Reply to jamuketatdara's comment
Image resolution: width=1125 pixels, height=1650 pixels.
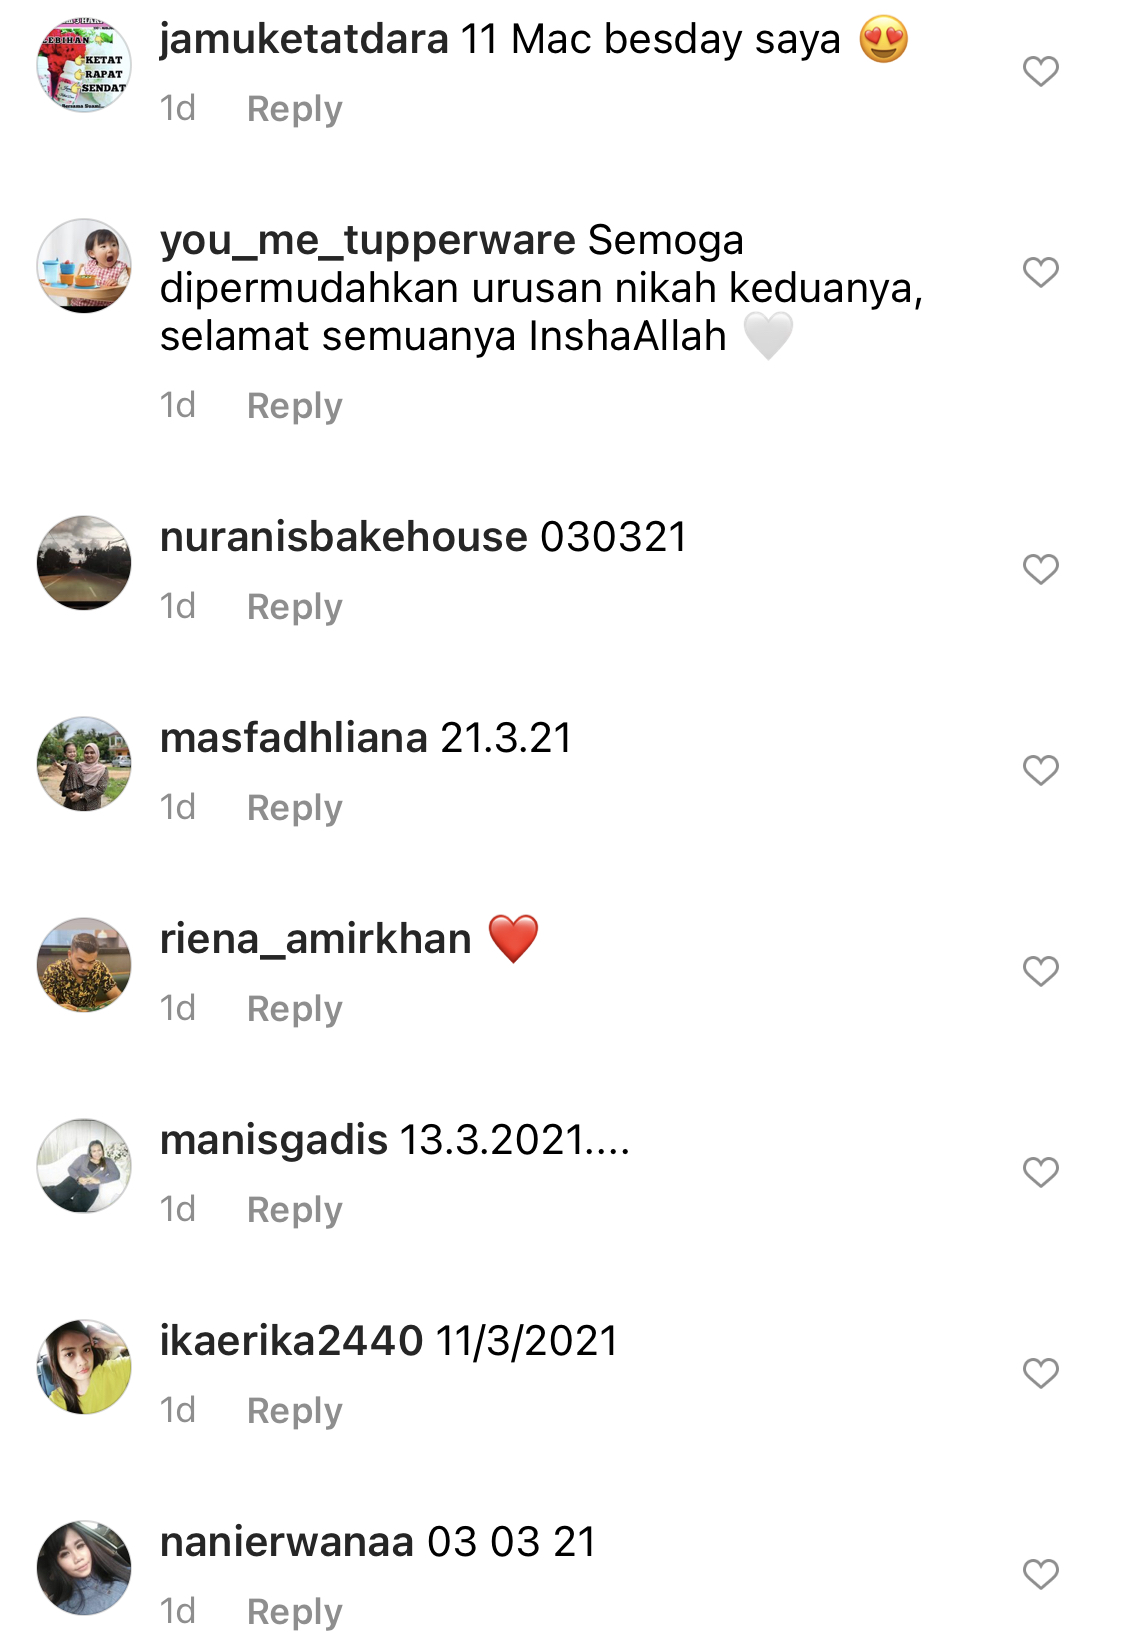pos(294,109)
